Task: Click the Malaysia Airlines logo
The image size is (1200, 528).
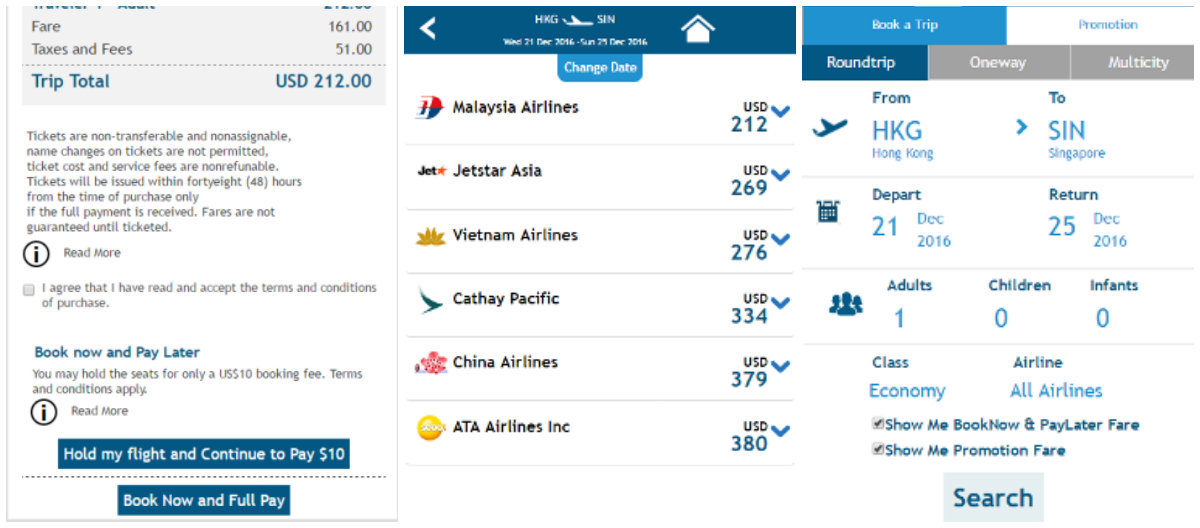Action: coord(430,108)
